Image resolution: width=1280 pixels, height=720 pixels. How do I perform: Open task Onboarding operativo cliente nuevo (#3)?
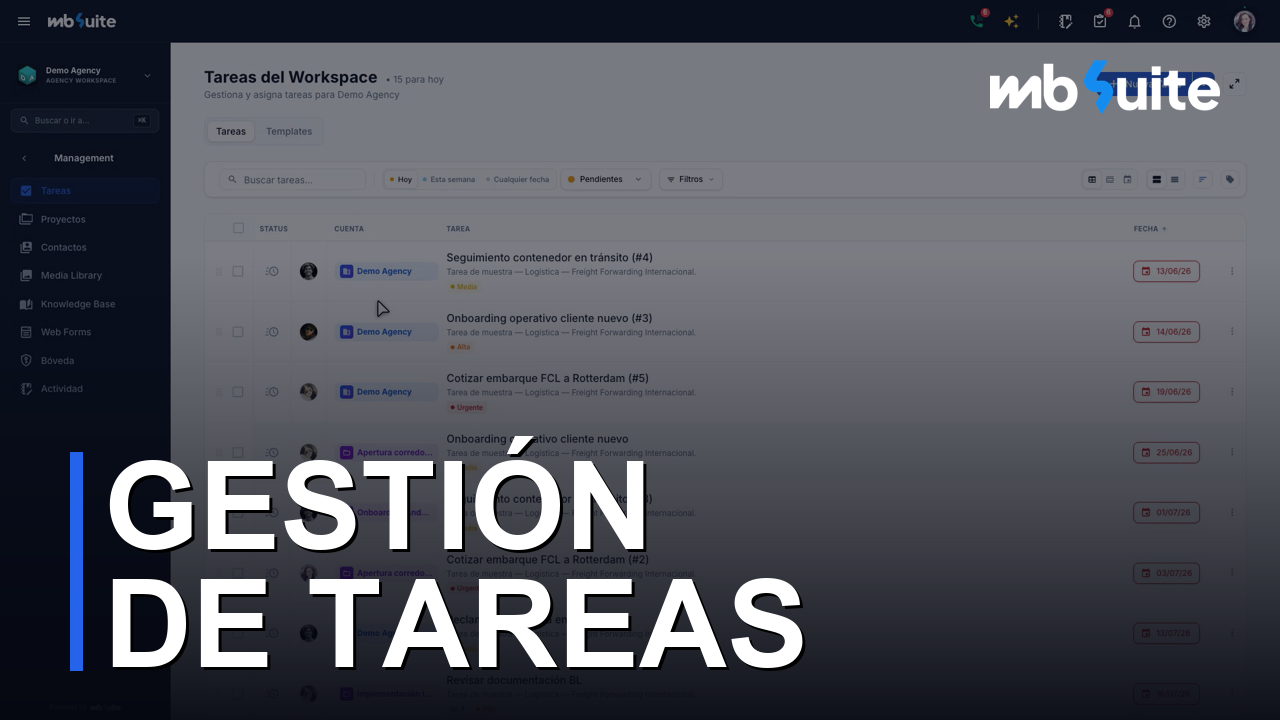click(549, 318)
